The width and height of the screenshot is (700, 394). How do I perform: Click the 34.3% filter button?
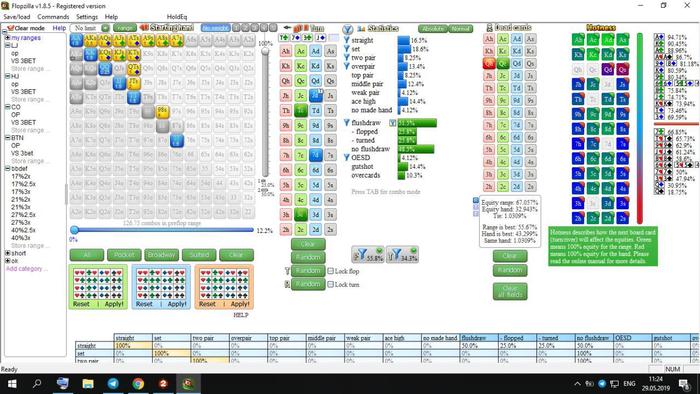pyautogui.click(x=402, y=254)
